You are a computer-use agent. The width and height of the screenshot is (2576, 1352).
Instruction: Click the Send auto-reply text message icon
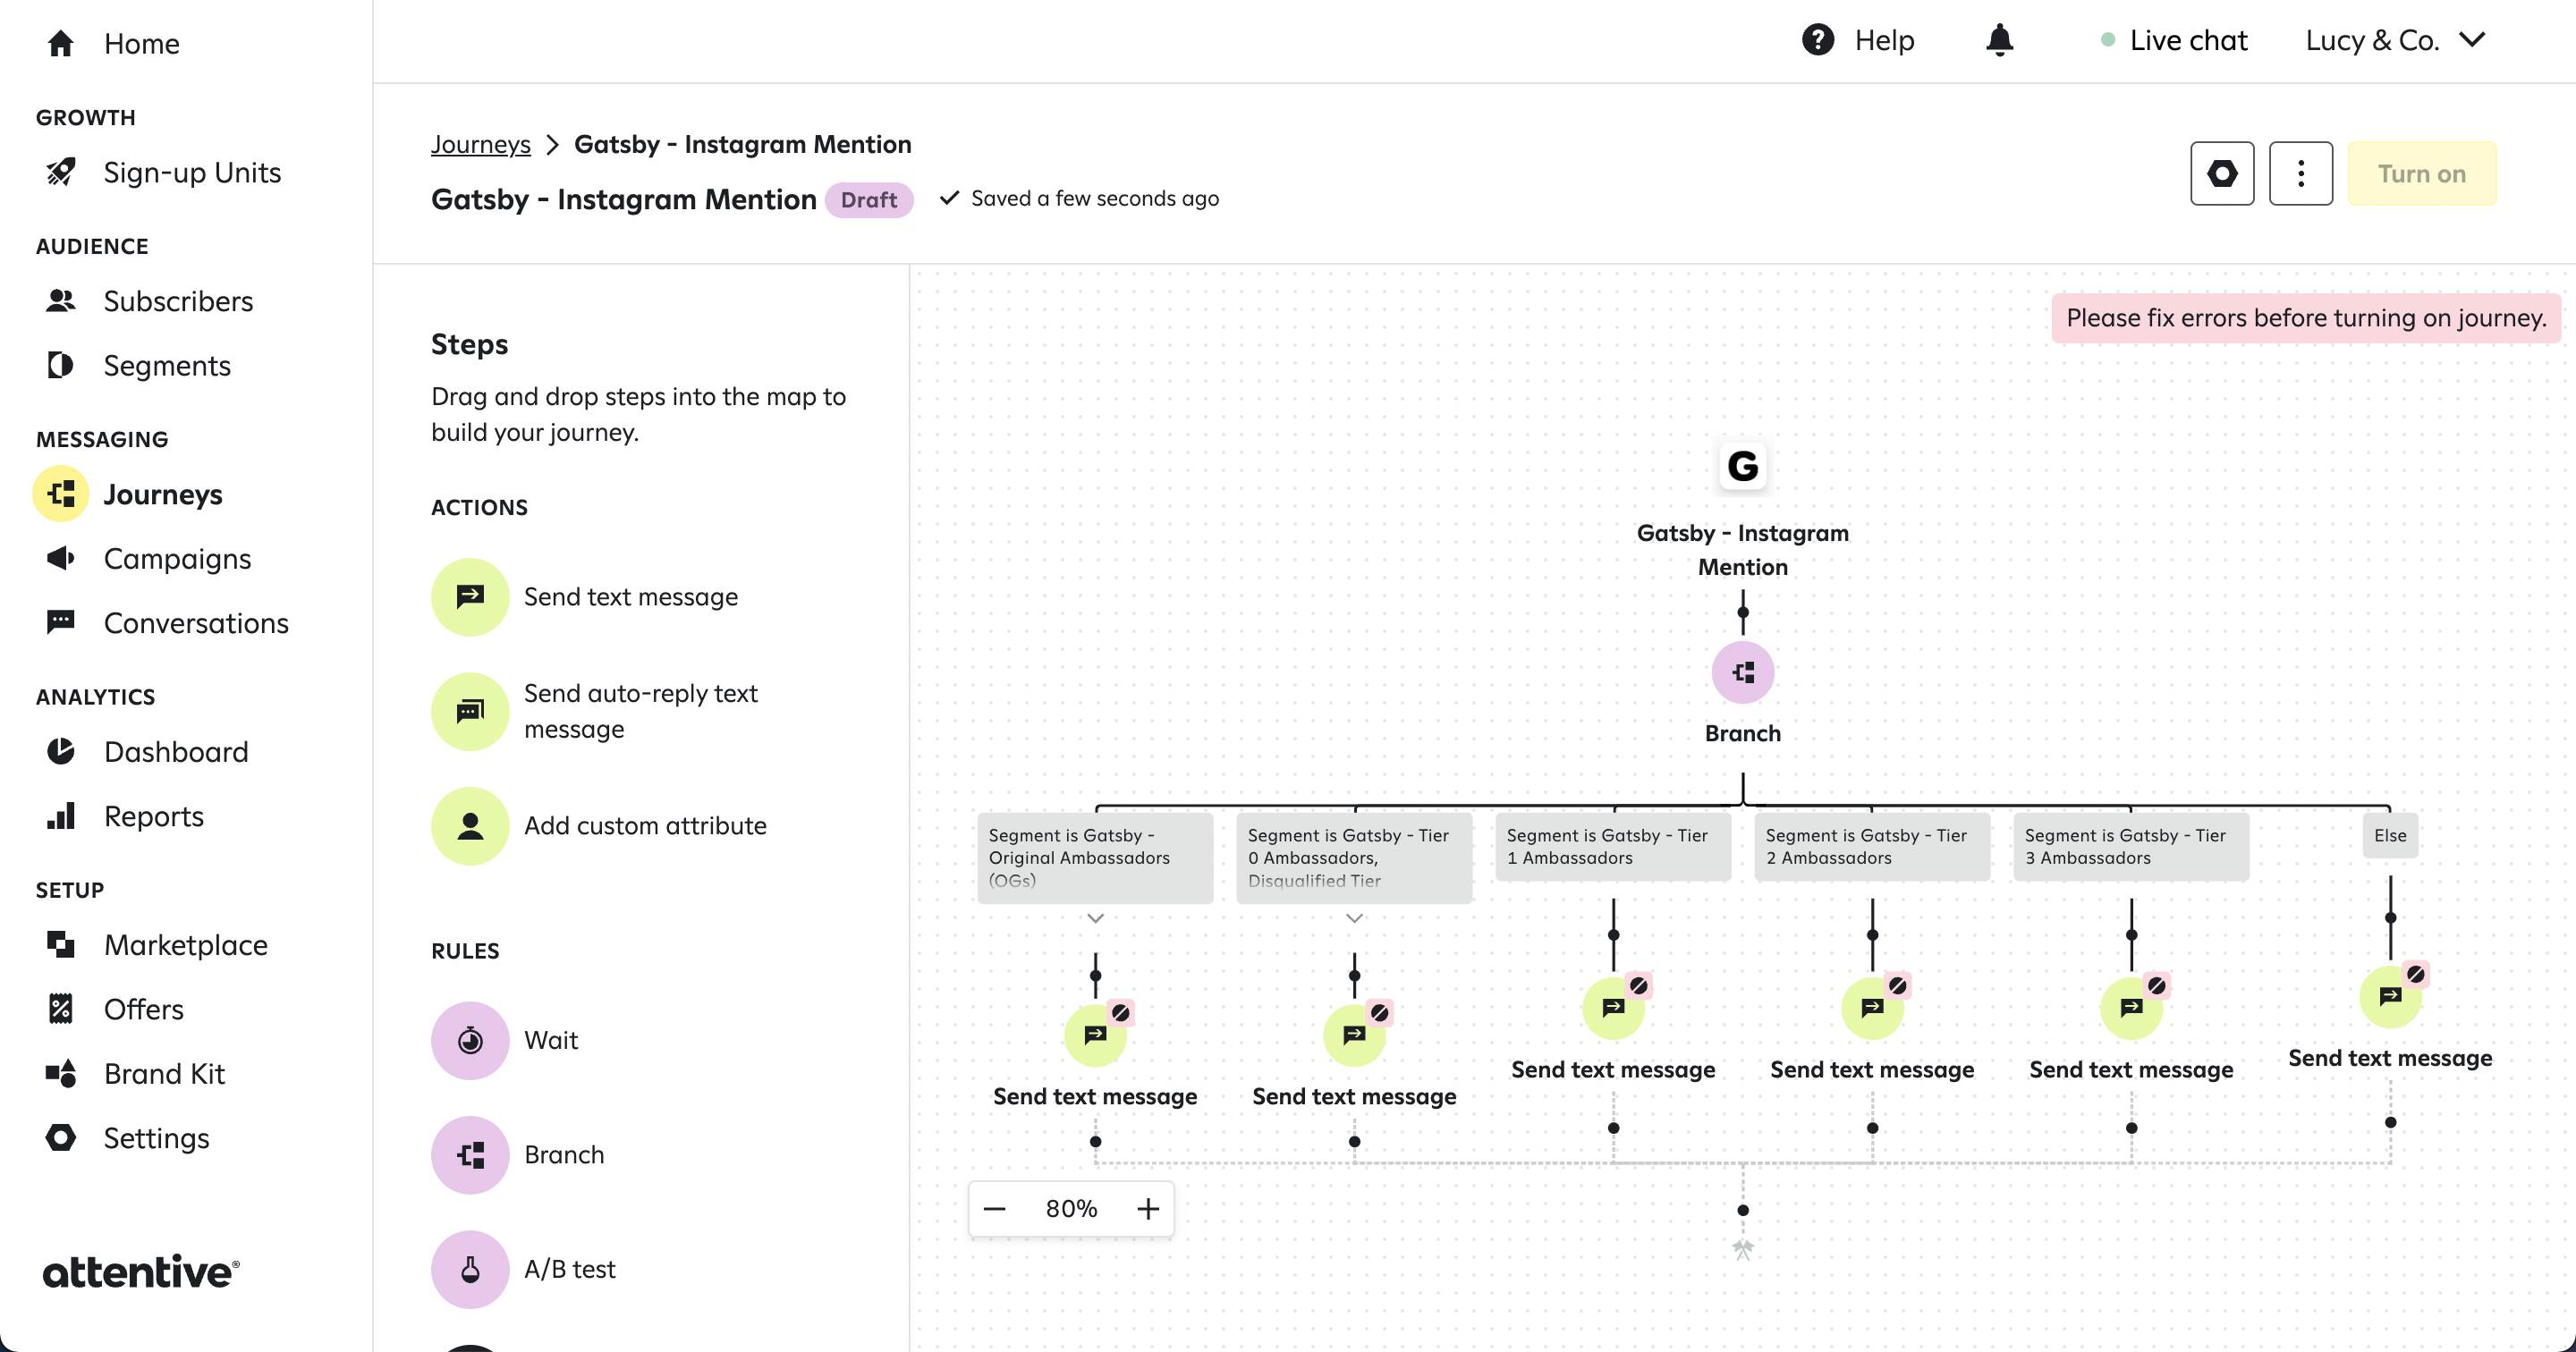(470, 711)
